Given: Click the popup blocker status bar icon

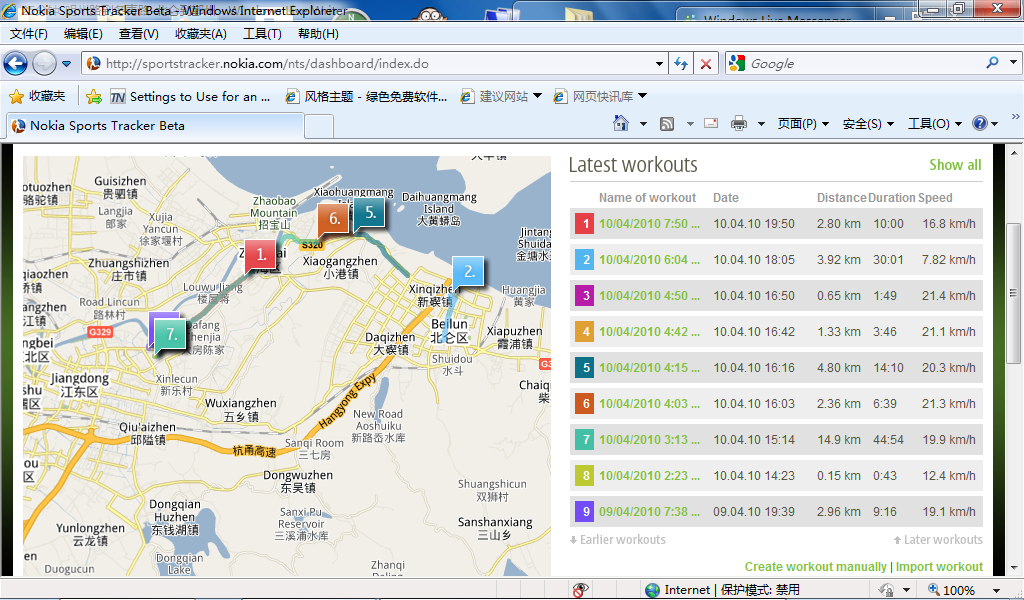Looking at the screenshot, I should (x=580, y=590).
